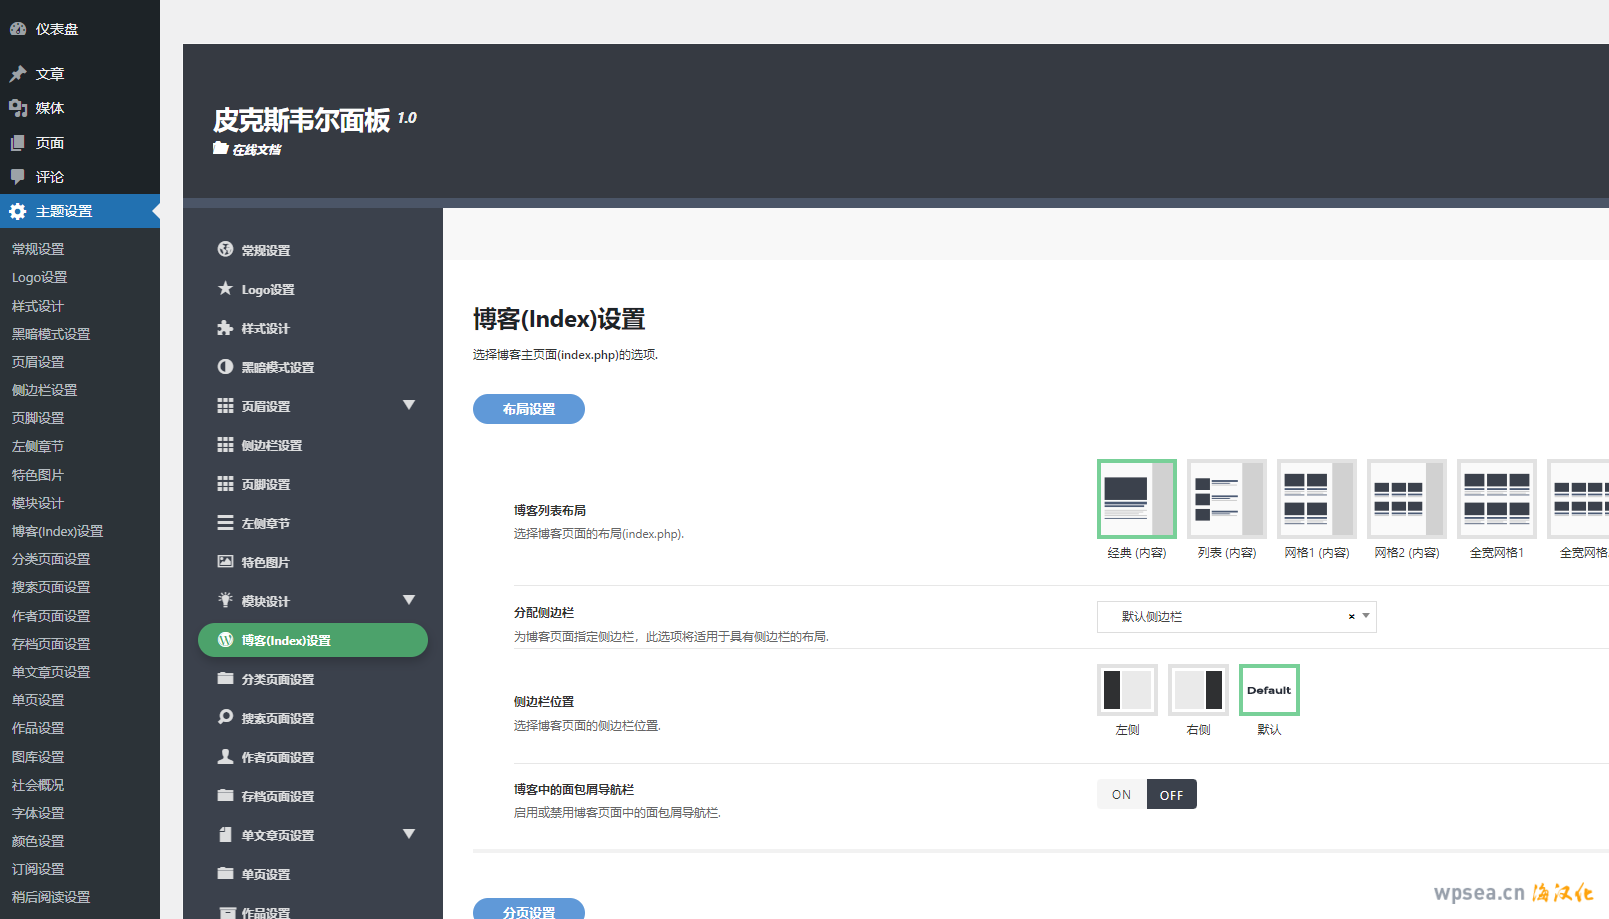Click the 常规设置 globe icon
Viewport: 1609px width, 919px height.
[225, 250]
